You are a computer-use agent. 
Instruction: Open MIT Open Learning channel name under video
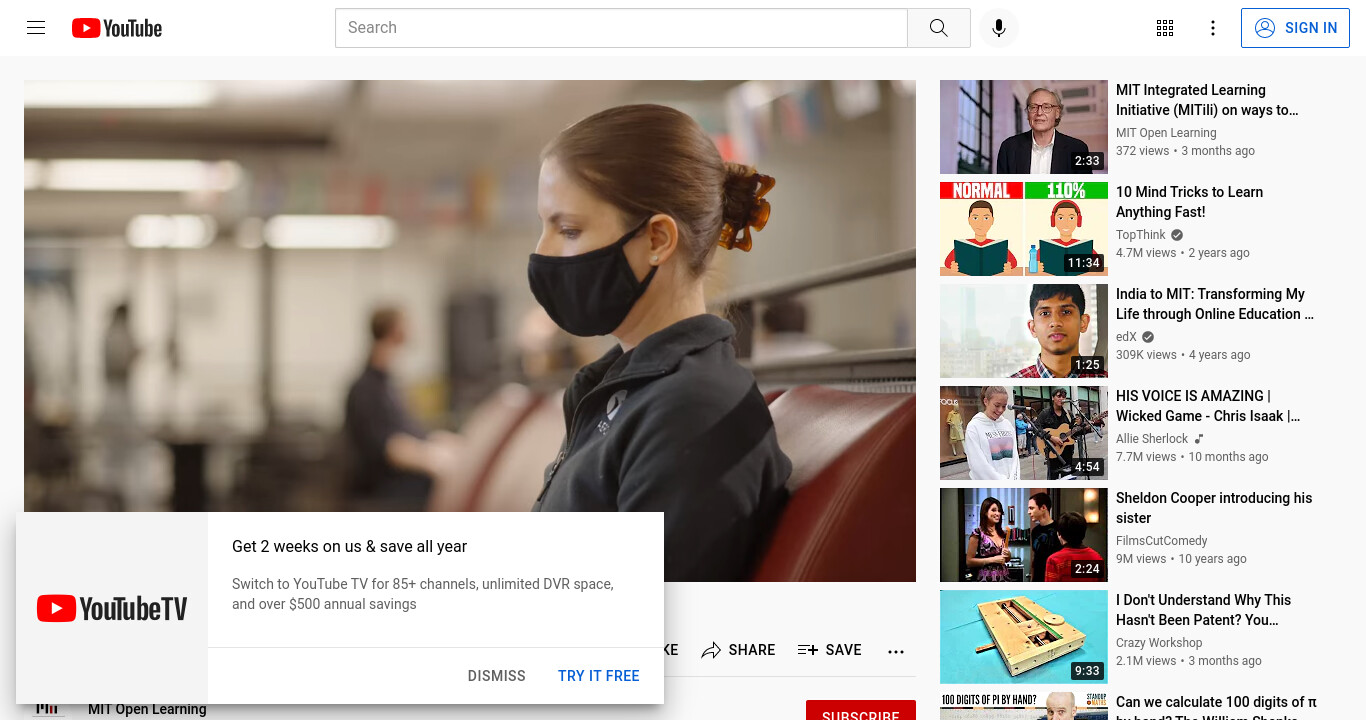(x=147, y=710)
